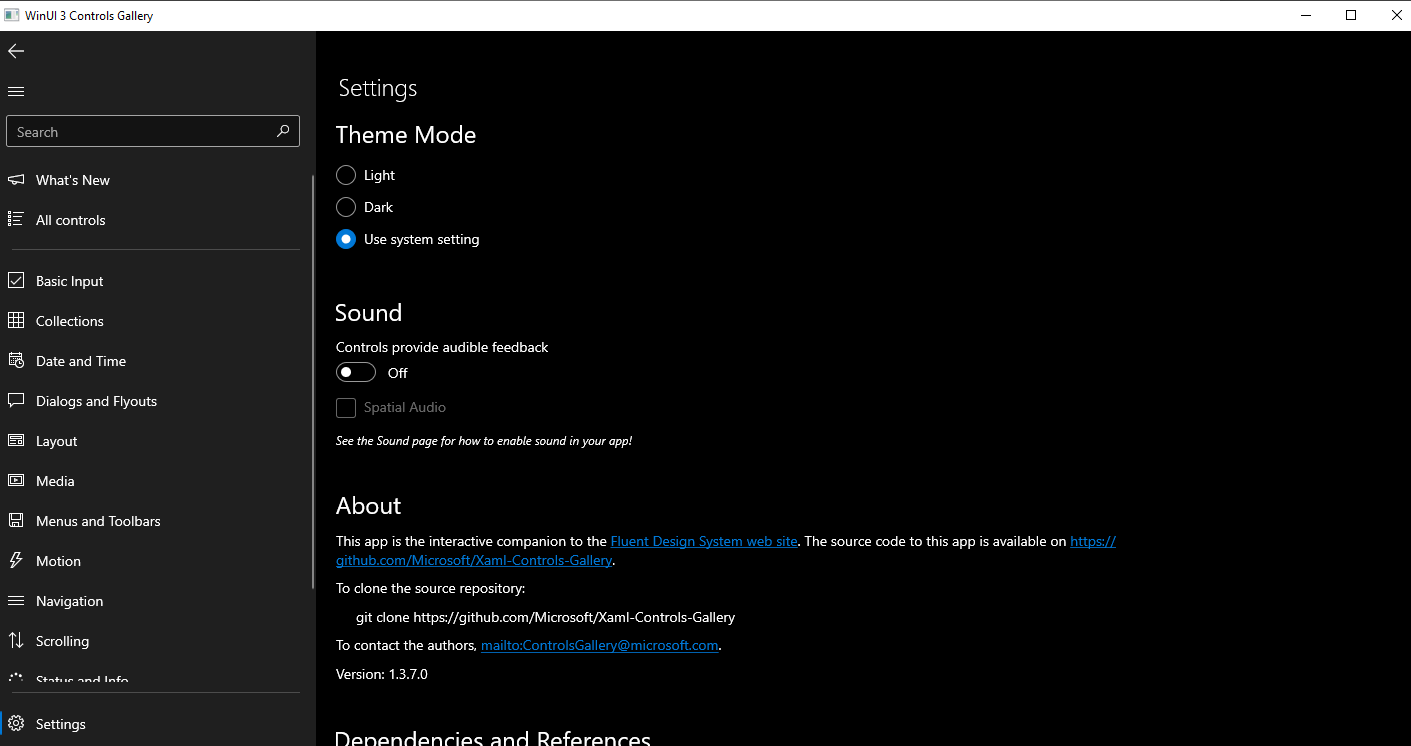Select the Date and Time icon
The width and height of the screenshot is (1411, 746).
(15, 360)
